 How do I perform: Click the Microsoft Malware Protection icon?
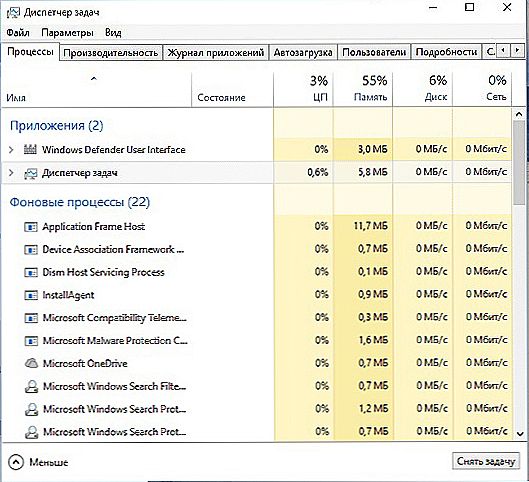click(x=31, y=341)
